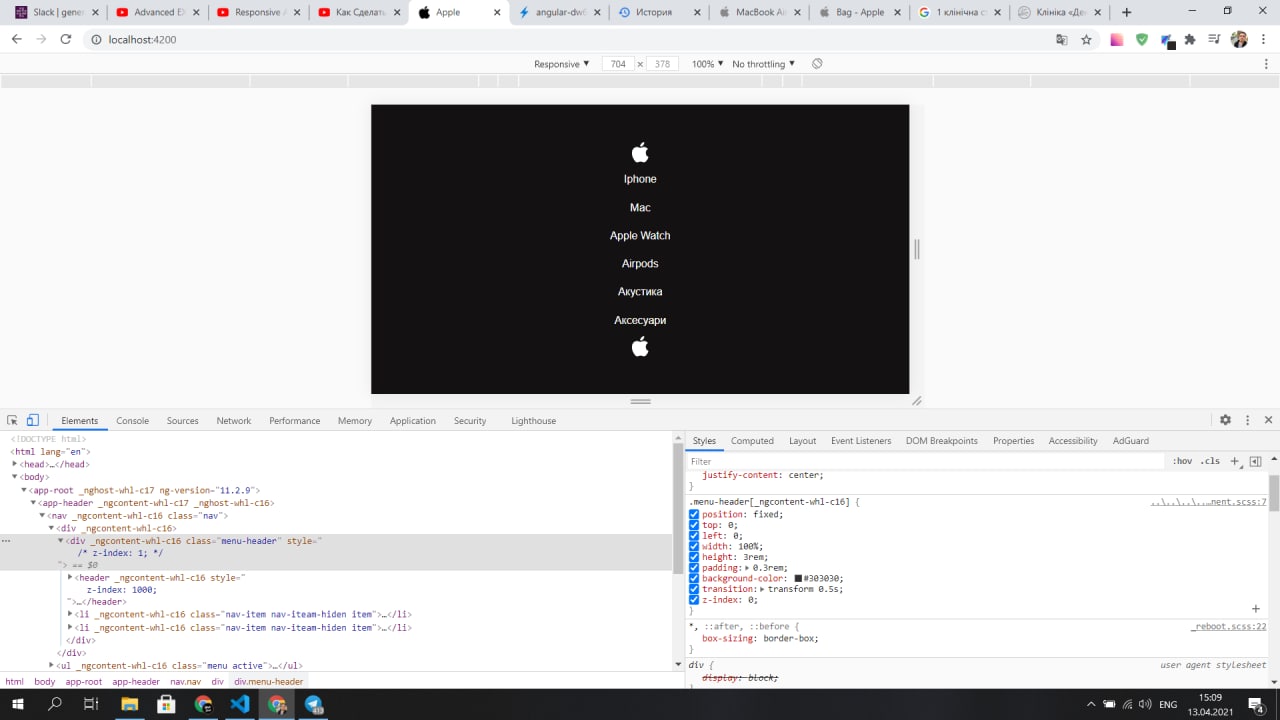The width and height of the screenshot is (1280, 720).
Task: Open the Event Listeners tab
Action: coord(861,441)
